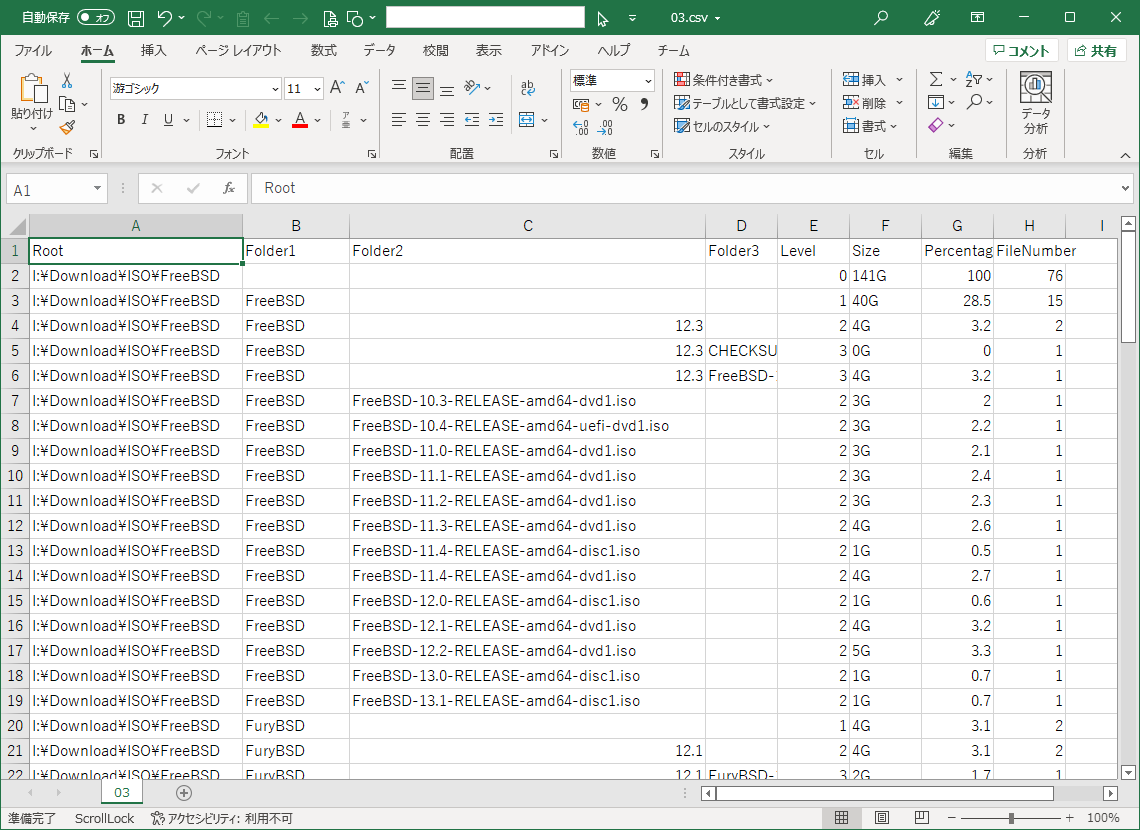Viewport: 1140px width, 830px height.
Task: Collapse the ribbon
Action: click(1125, 155)
